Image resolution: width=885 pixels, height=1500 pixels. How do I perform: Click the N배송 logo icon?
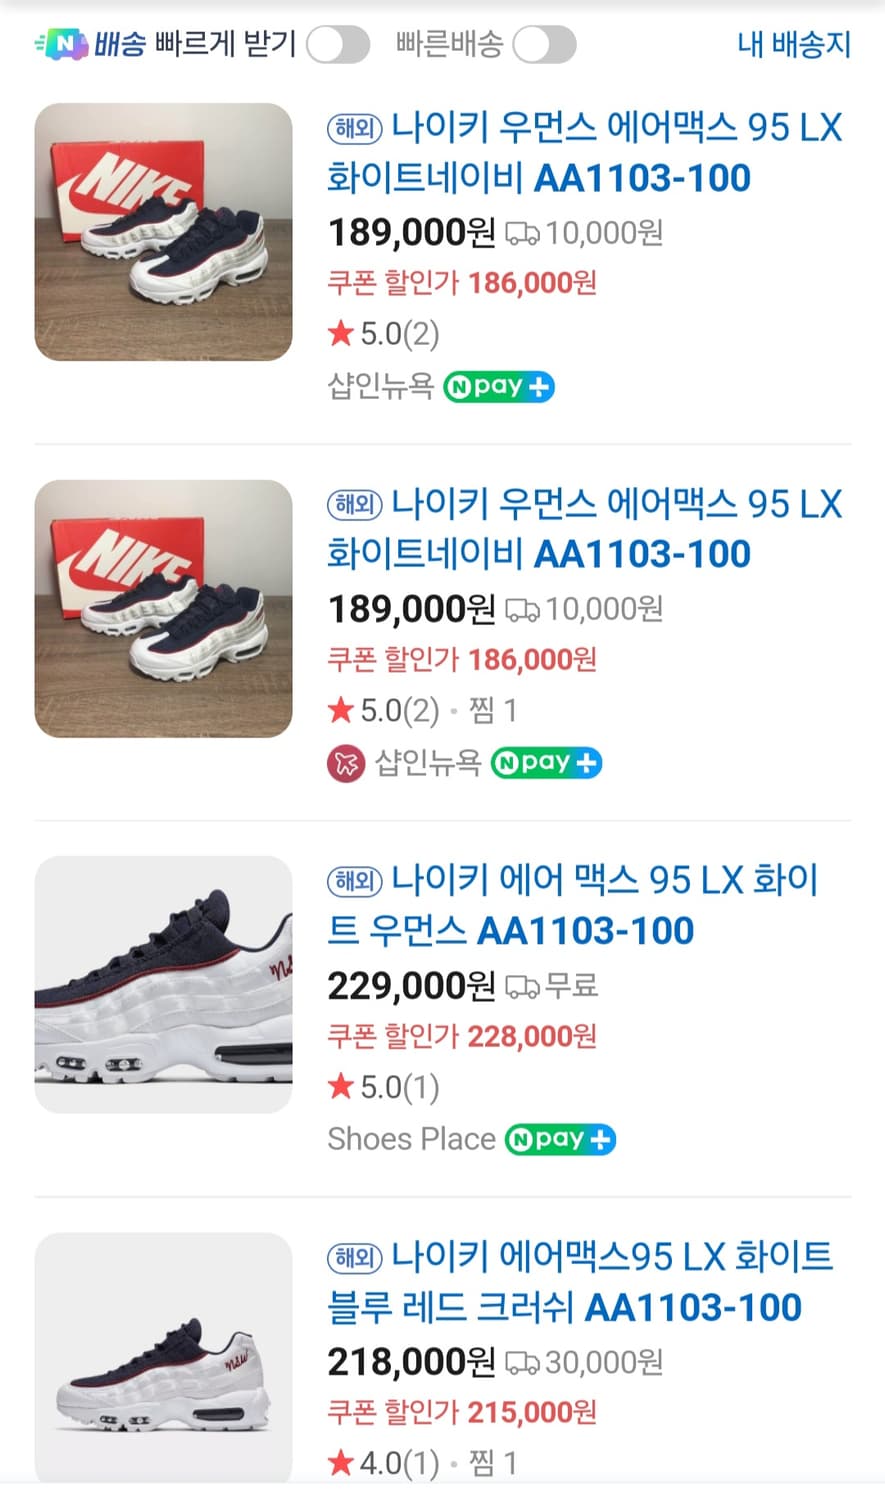click(x=62, y=45)
